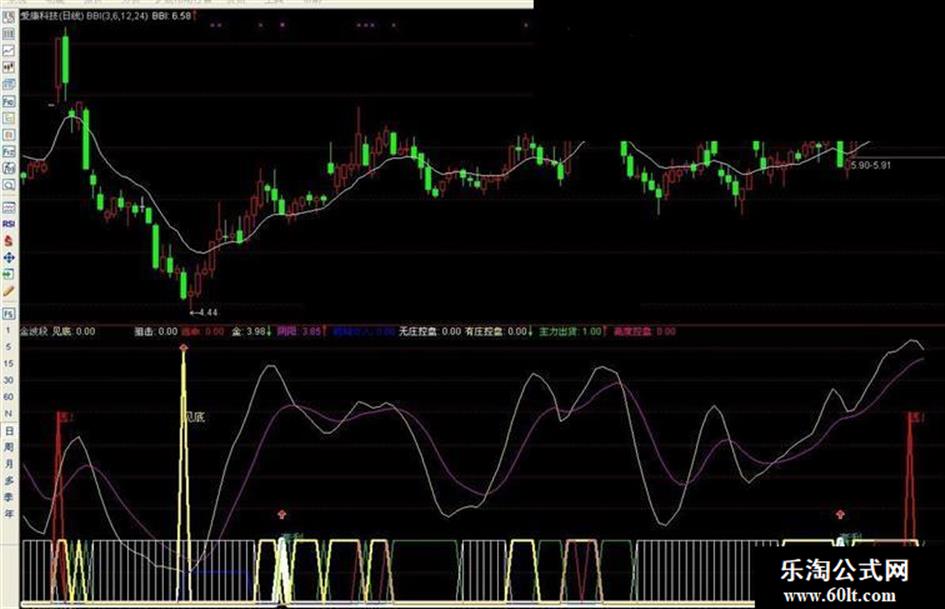
Task: Select the 月 monthly period
Action: tap(8, 464)
